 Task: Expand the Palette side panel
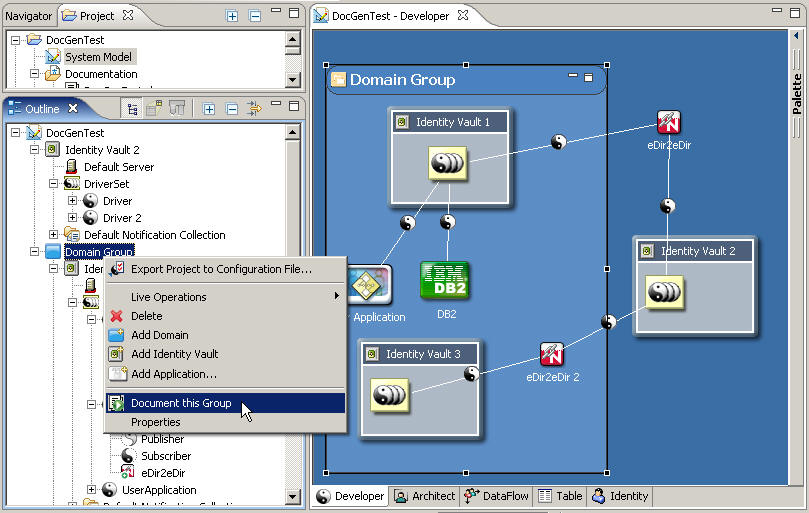click(796, 36)
